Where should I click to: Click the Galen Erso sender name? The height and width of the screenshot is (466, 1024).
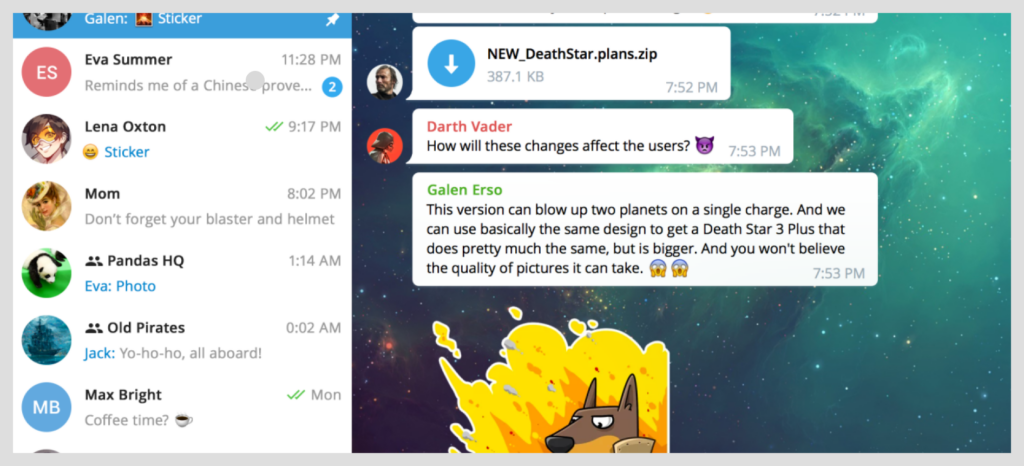[x=464, y=191]
